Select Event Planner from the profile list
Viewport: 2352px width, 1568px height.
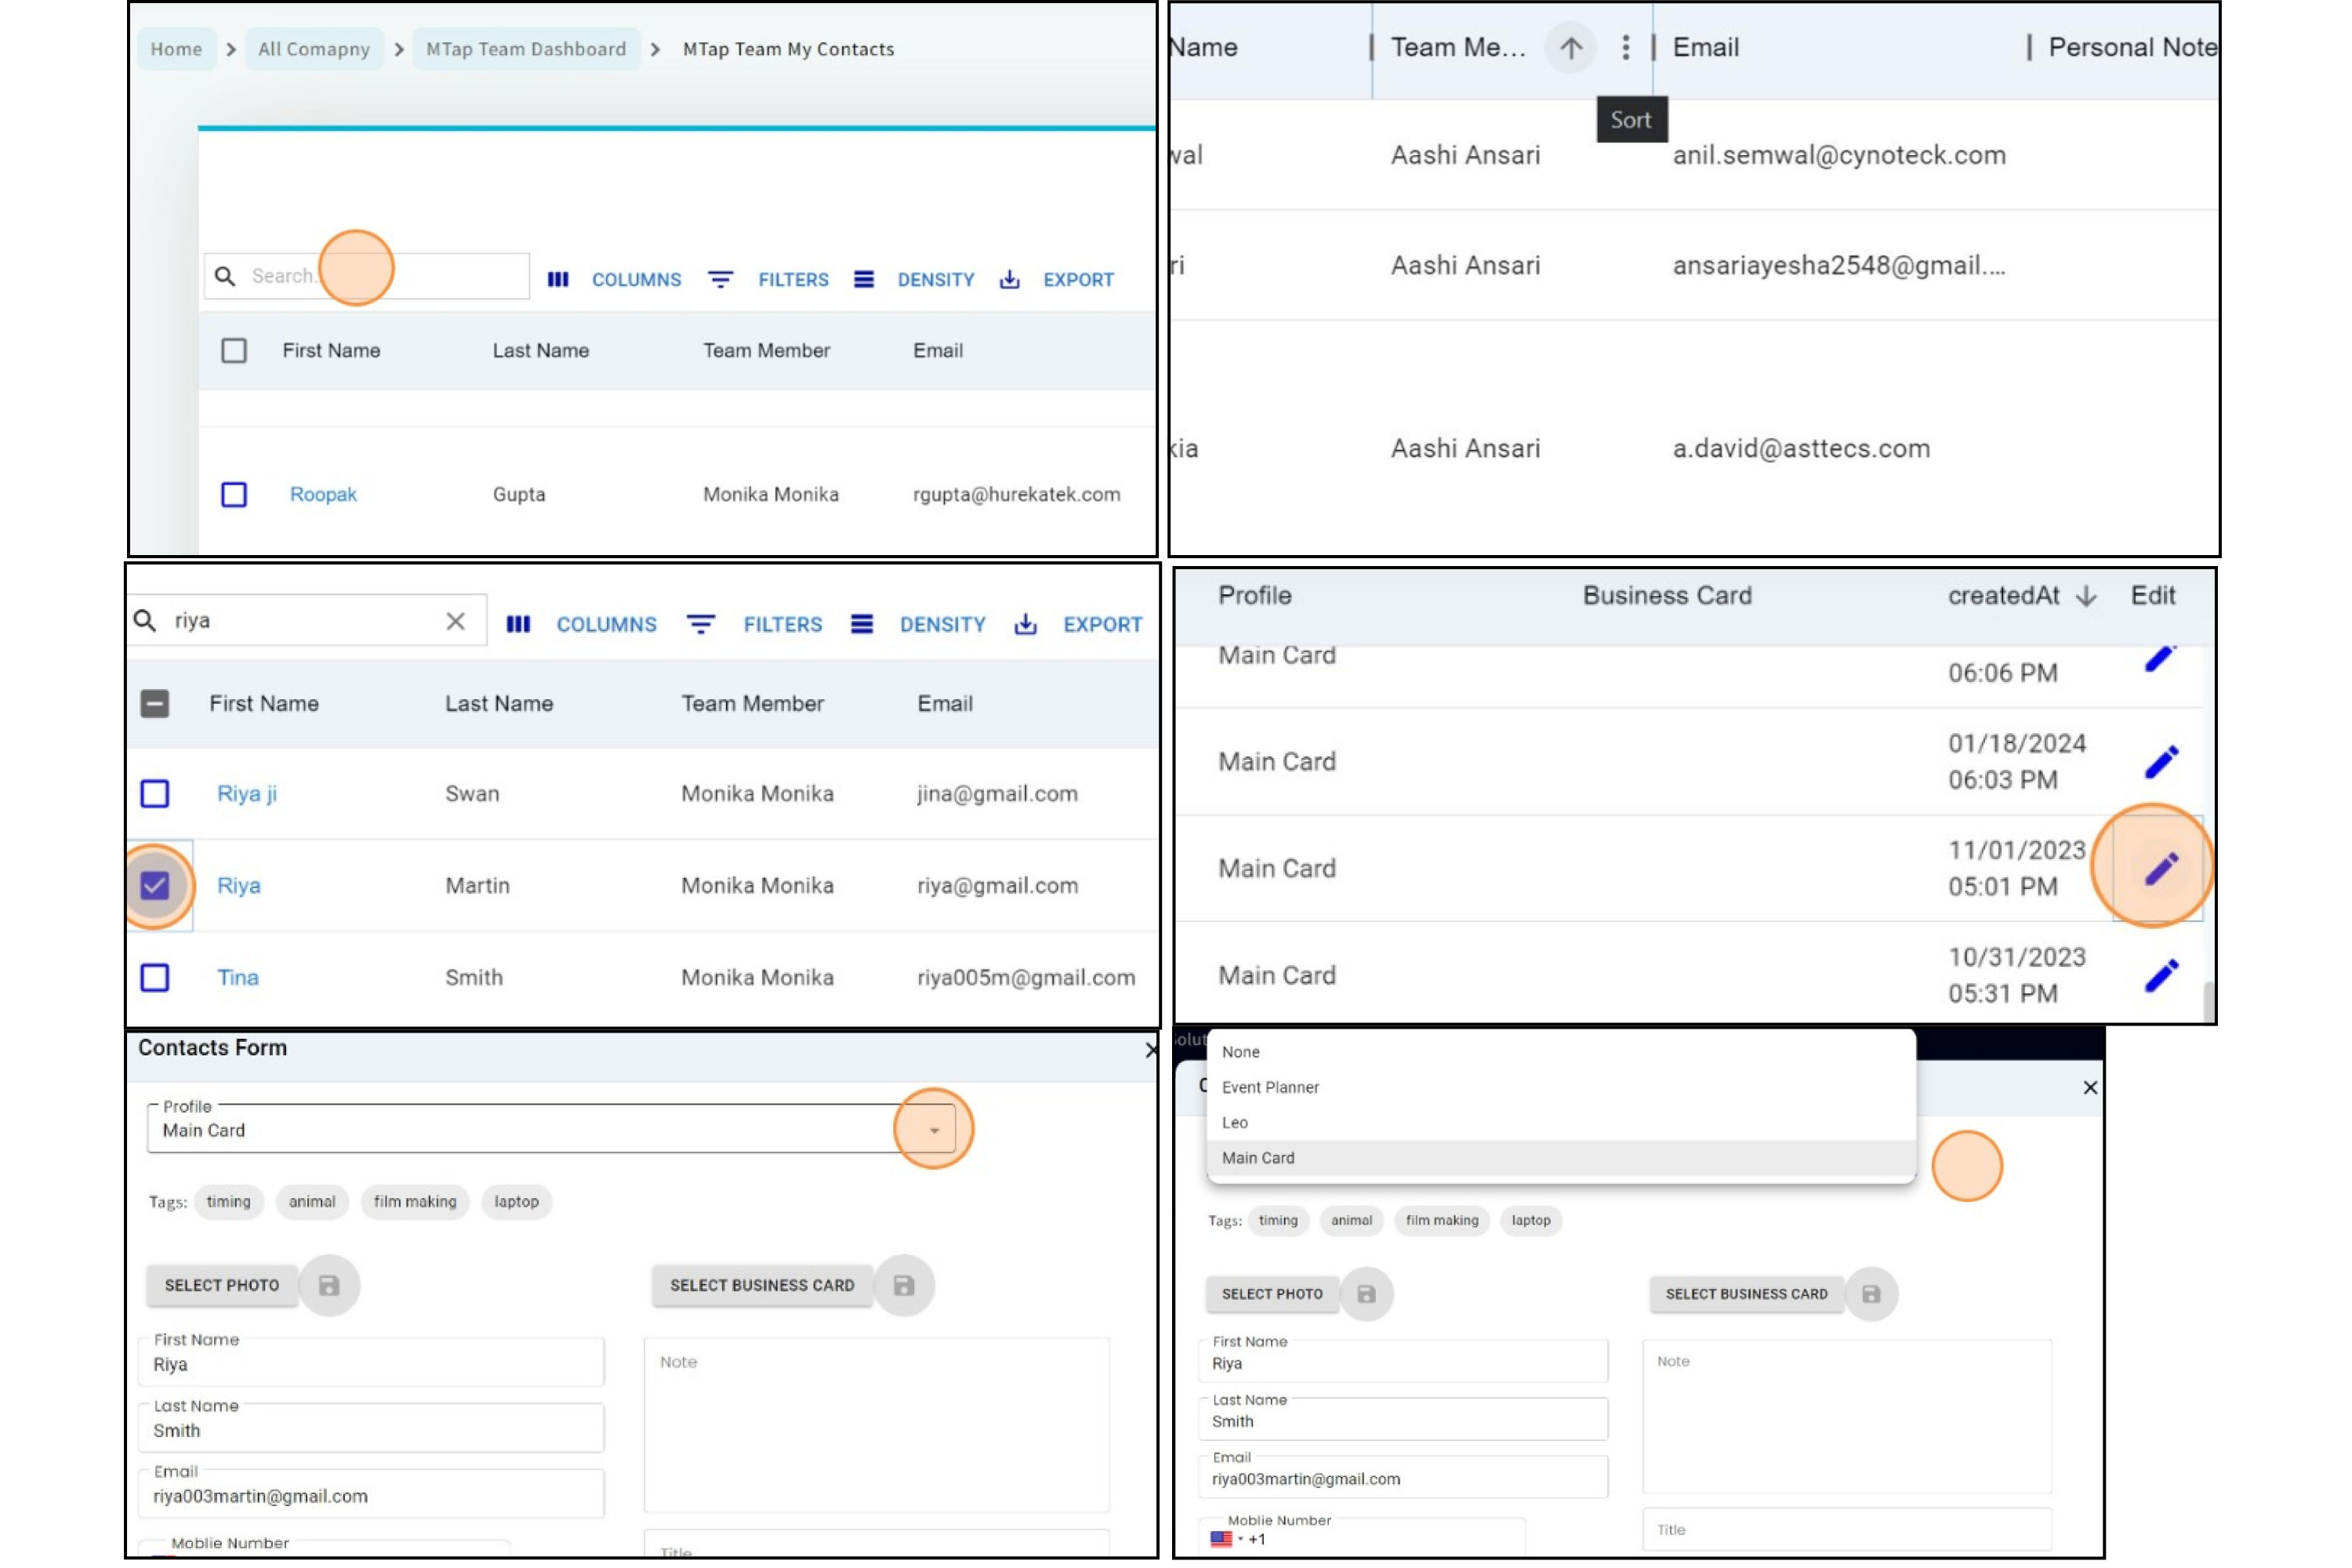tap(1271, 1087)
